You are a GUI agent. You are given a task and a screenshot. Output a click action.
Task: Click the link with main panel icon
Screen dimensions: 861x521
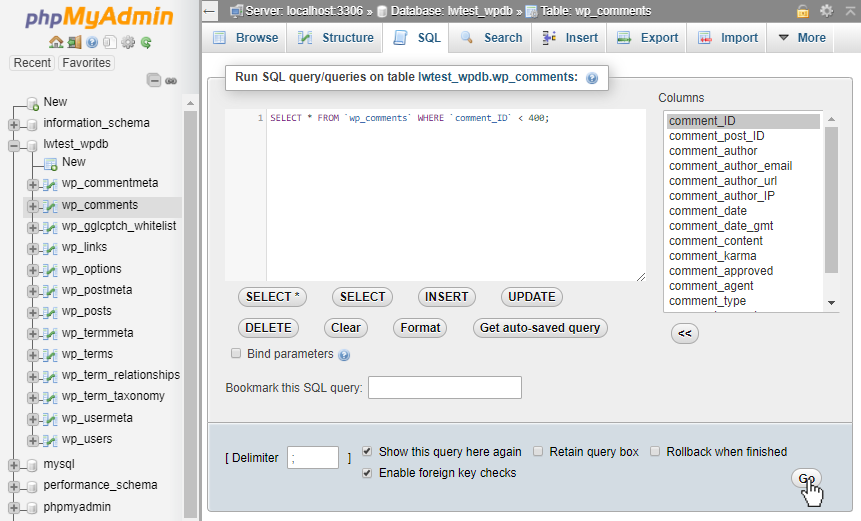tap(171, 81)
